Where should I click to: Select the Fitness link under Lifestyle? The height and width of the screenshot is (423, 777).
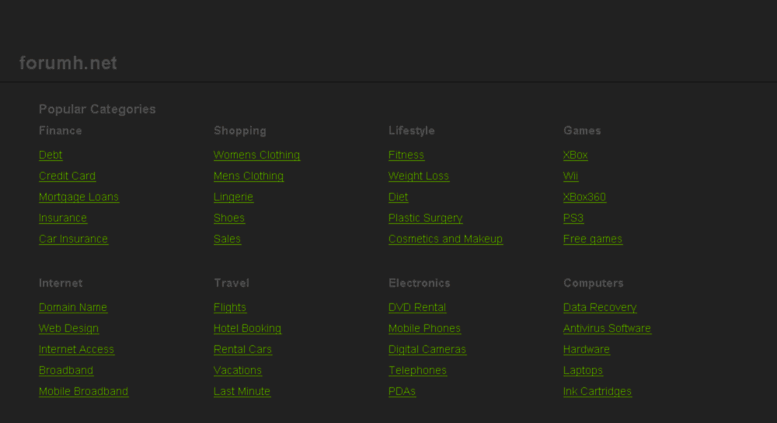[406, 155]
